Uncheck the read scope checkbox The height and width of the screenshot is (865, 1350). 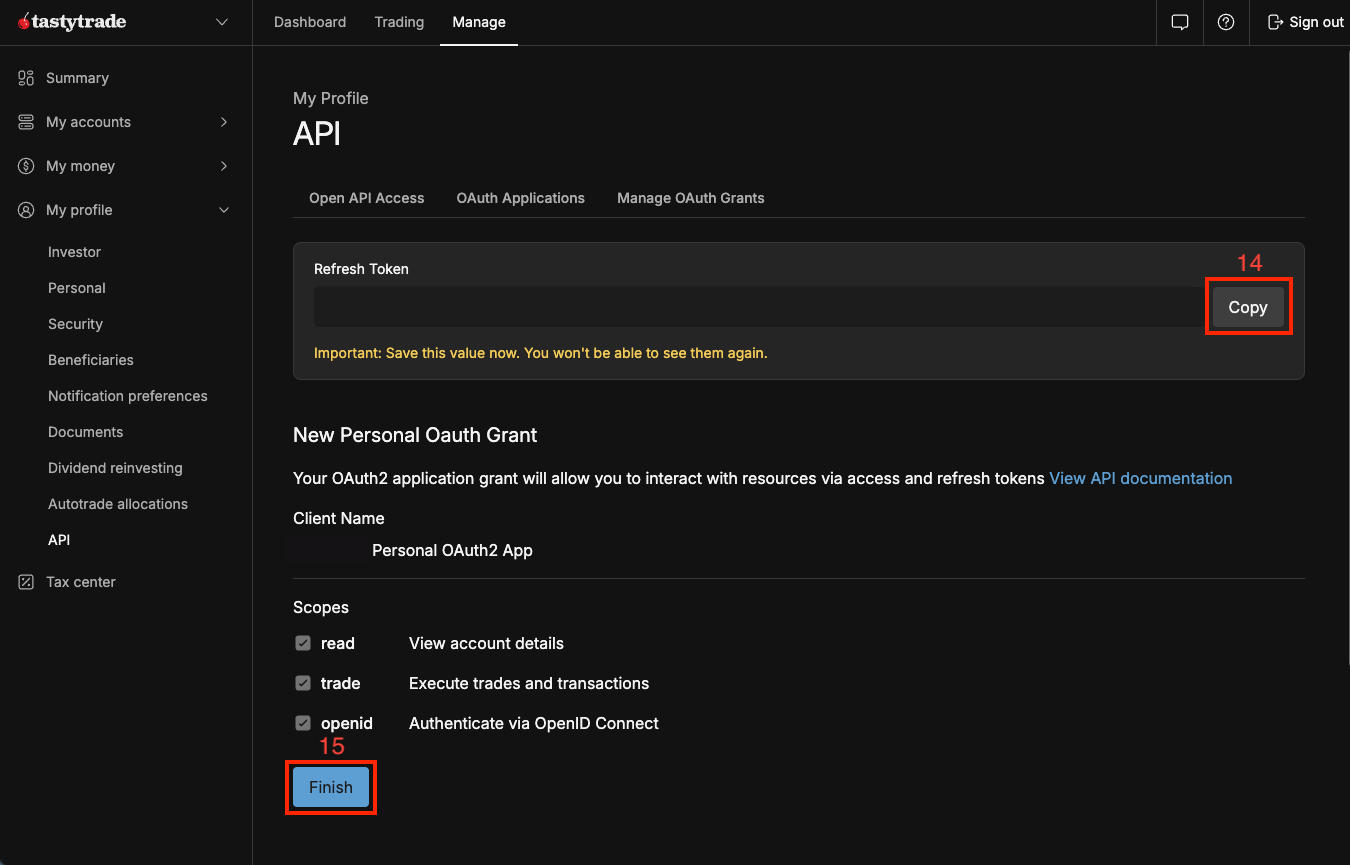tap(303, 643)
